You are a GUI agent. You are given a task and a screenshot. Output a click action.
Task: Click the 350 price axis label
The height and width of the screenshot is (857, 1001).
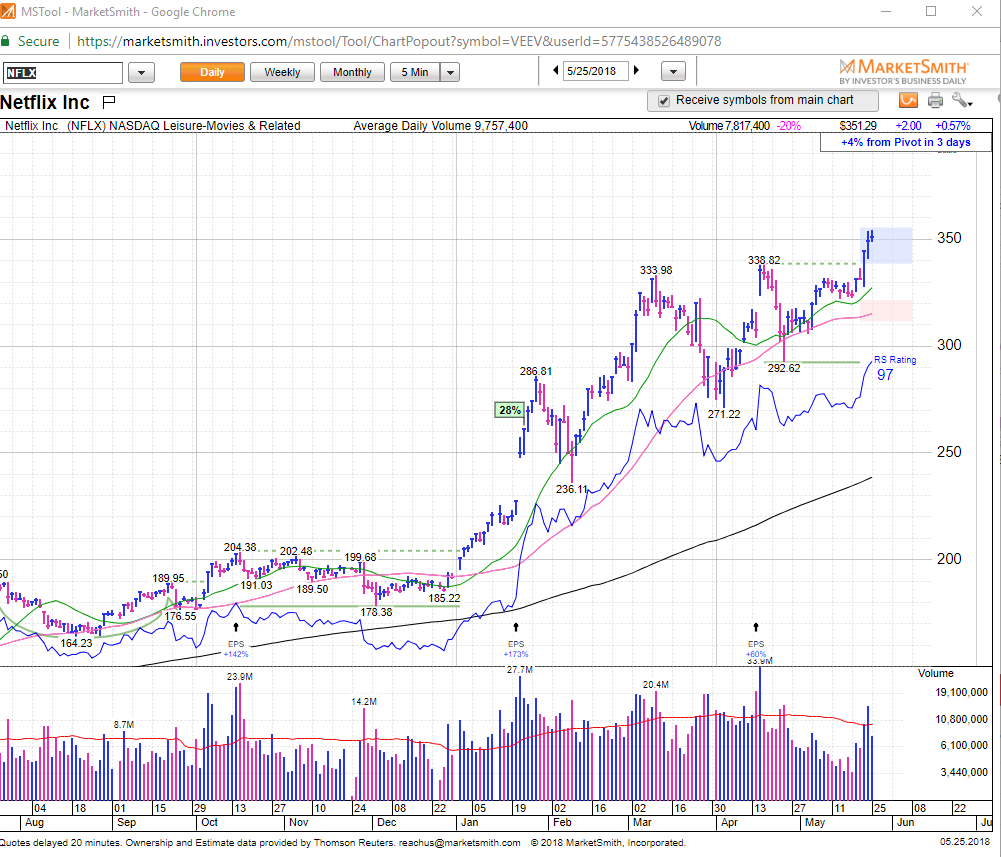click(x=949, y=238)
